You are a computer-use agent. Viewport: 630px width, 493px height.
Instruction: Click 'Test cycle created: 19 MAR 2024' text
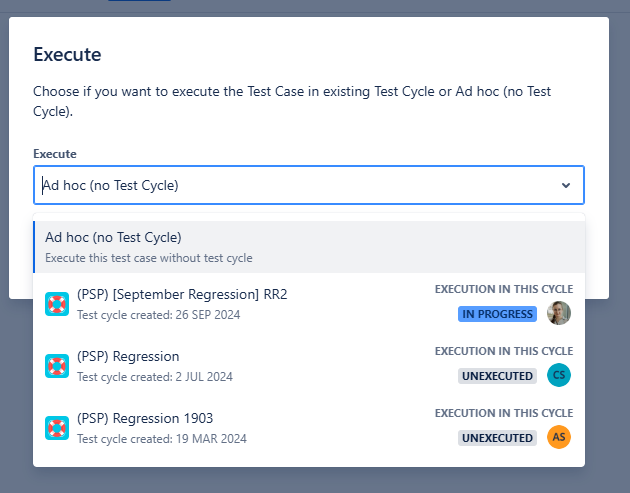[161, 438]
